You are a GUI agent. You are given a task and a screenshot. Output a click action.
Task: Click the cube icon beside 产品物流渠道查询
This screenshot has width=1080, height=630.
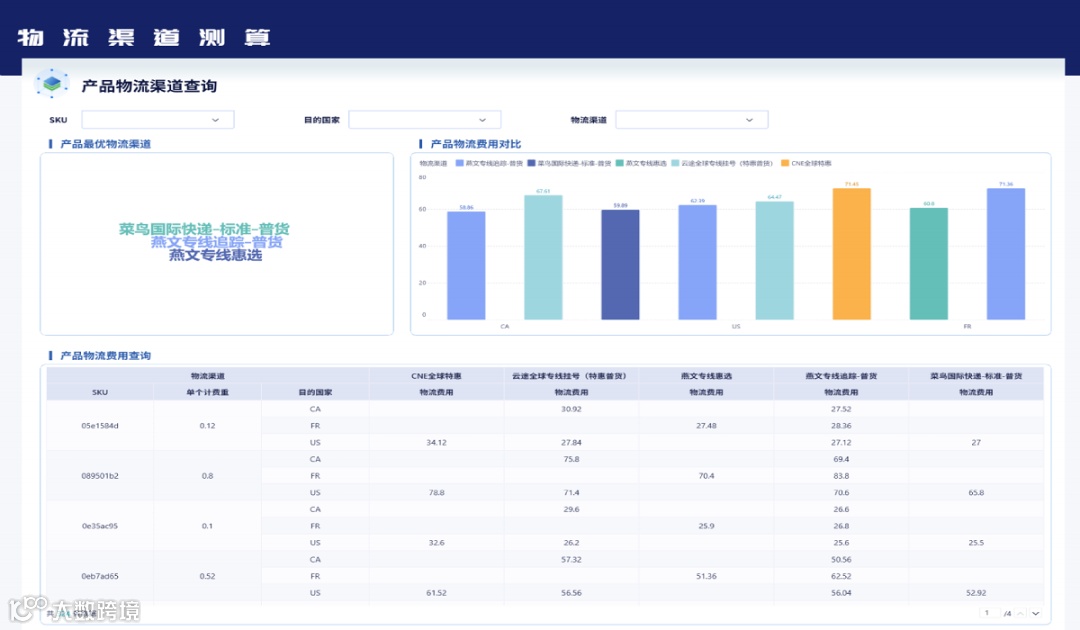(x=52, y=83)
